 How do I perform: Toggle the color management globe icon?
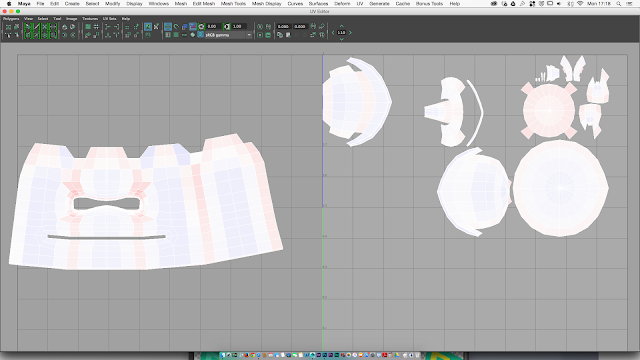(193, 35)
